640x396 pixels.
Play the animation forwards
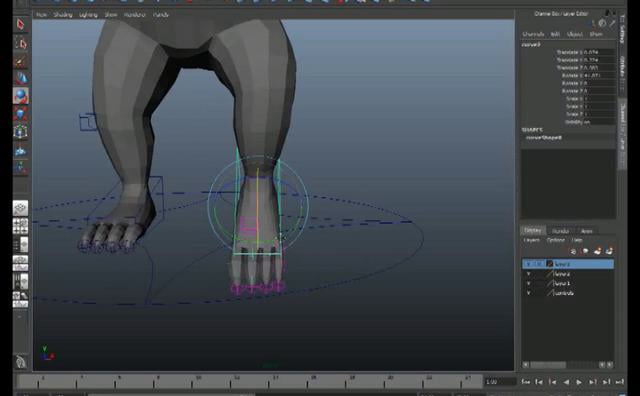tap(579, 382)
